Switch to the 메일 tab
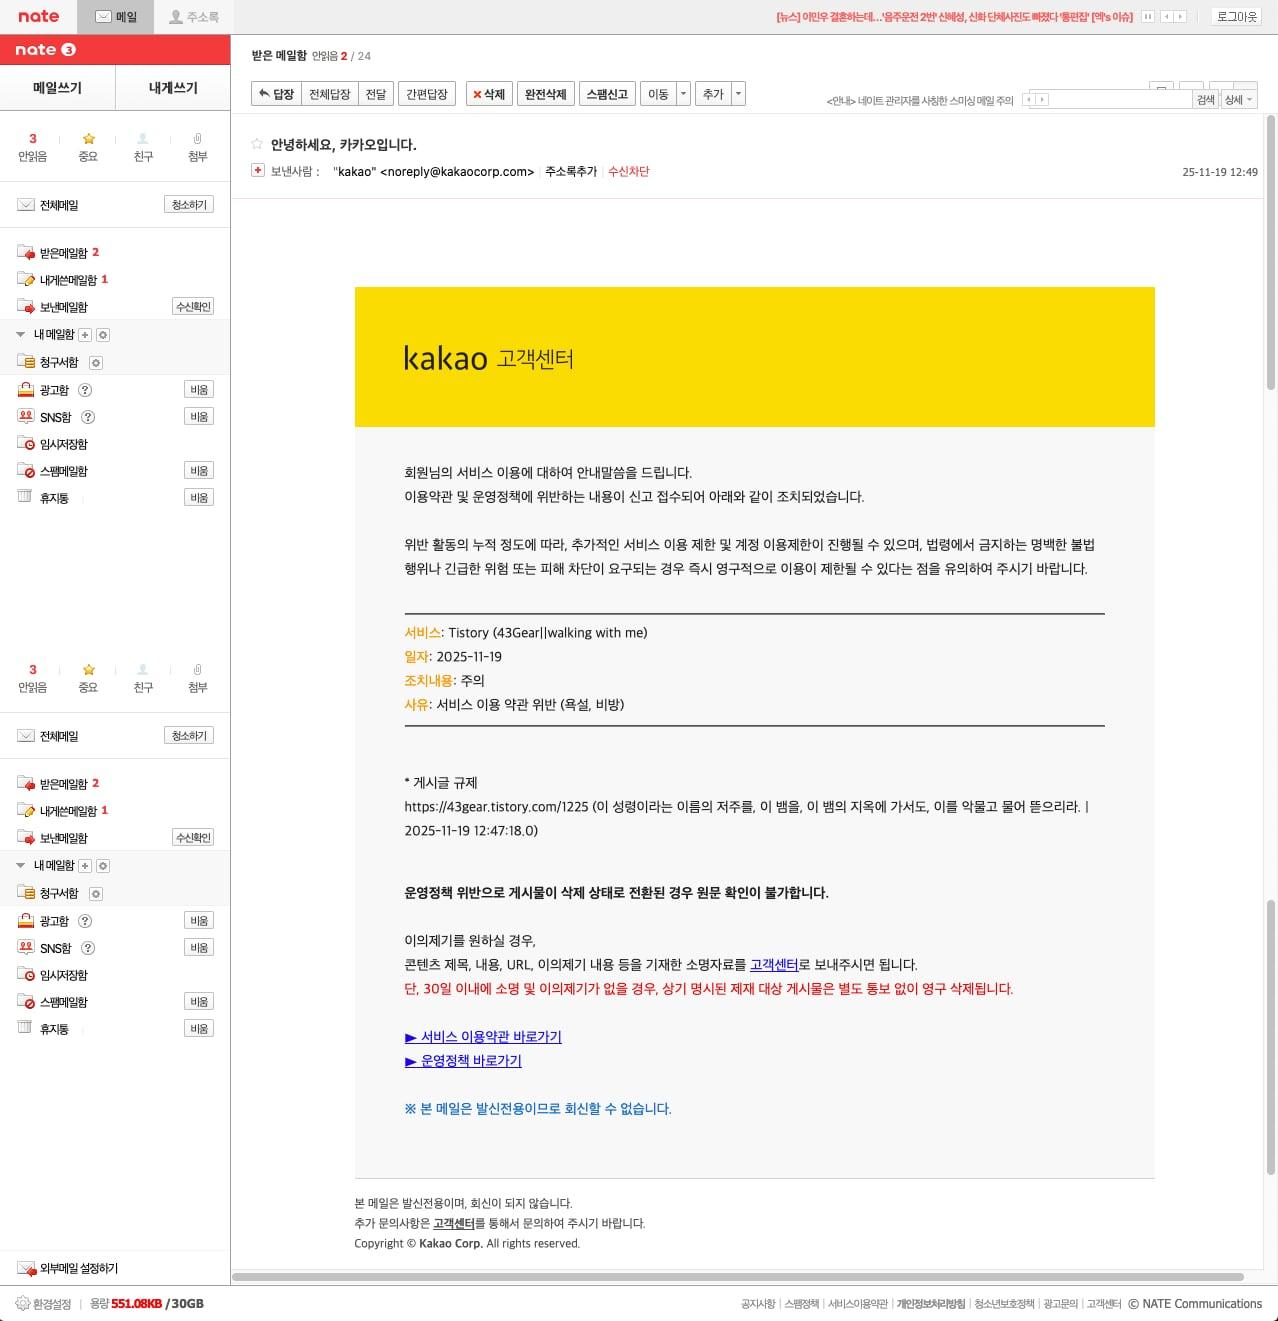The height and width of the screenshot is (1321, 1278). click(x=116, y=17)
